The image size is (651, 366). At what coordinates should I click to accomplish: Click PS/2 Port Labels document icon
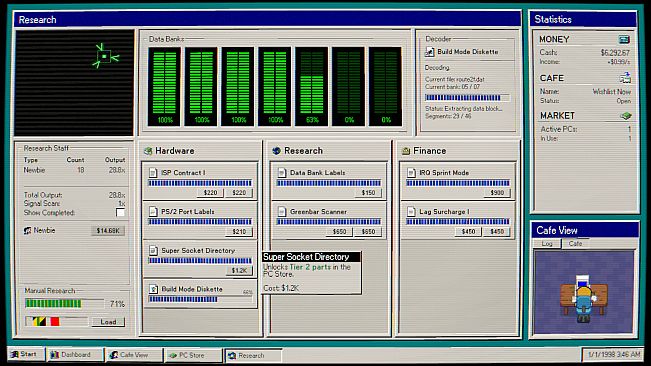point(153,211)
